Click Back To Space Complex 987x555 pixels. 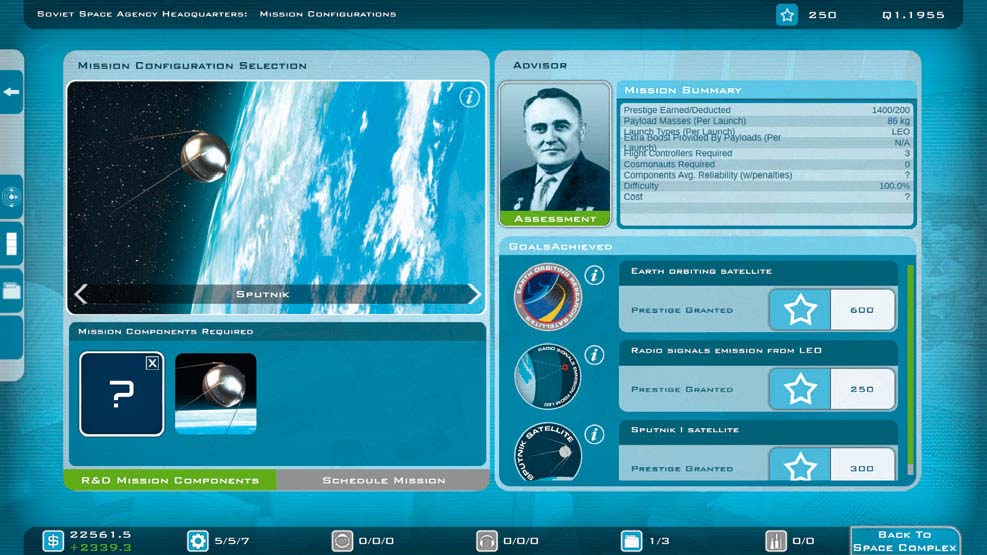coord(905,541)
